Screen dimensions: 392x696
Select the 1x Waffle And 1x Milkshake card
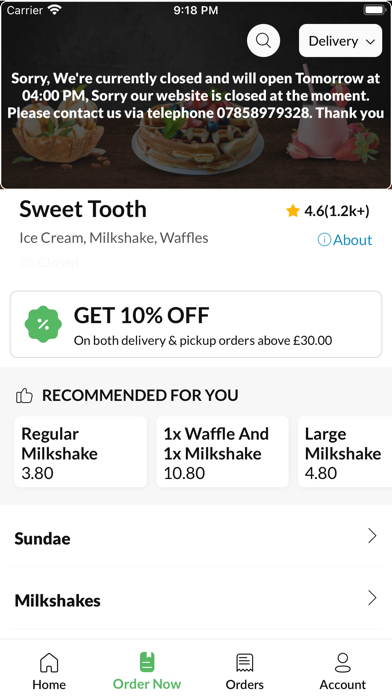click(x=222, y=452)
